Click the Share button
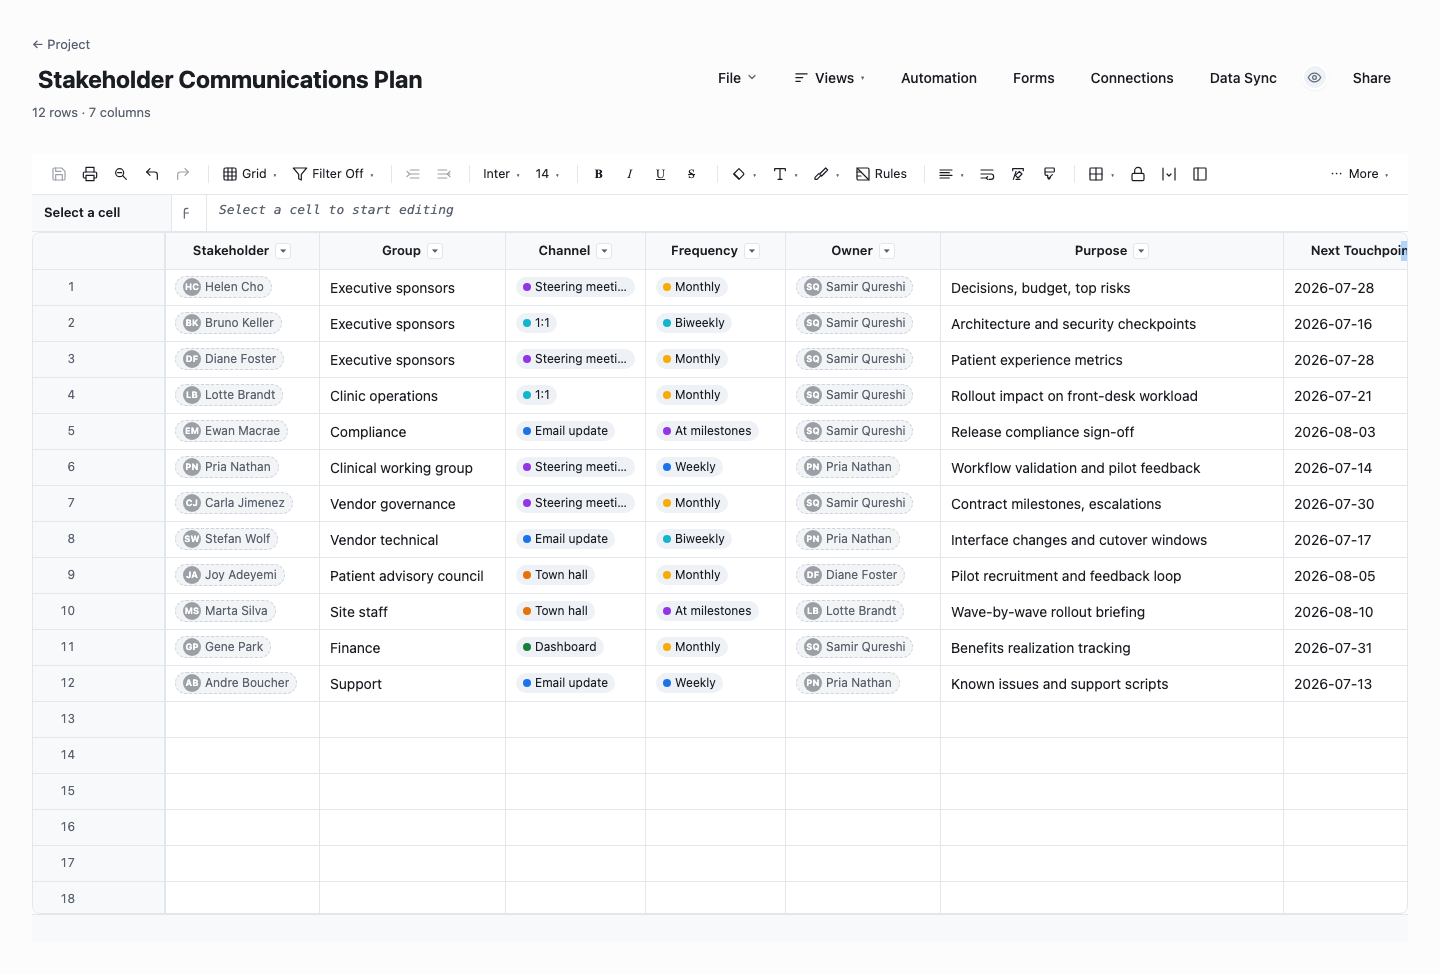 1371,78
